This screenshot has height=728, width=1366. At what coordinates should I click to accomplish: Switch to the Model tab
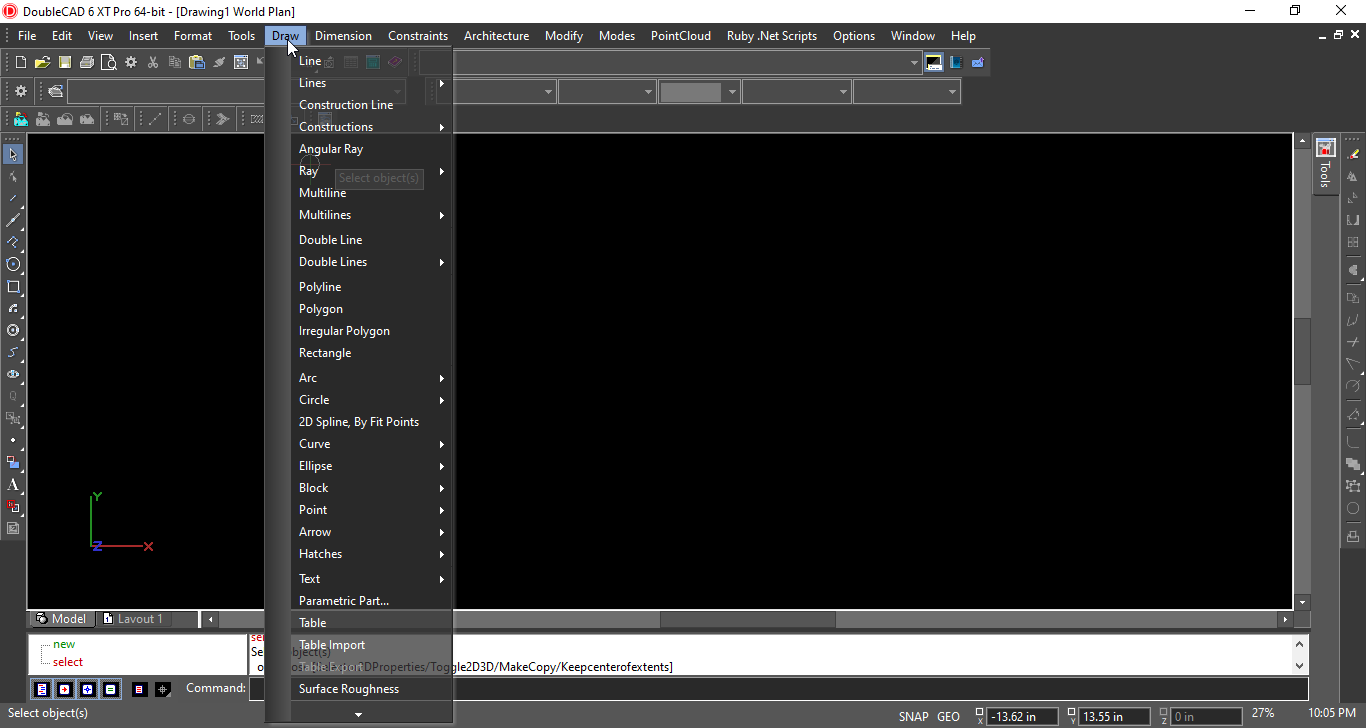pyautogui.click(x=61, y=619)
